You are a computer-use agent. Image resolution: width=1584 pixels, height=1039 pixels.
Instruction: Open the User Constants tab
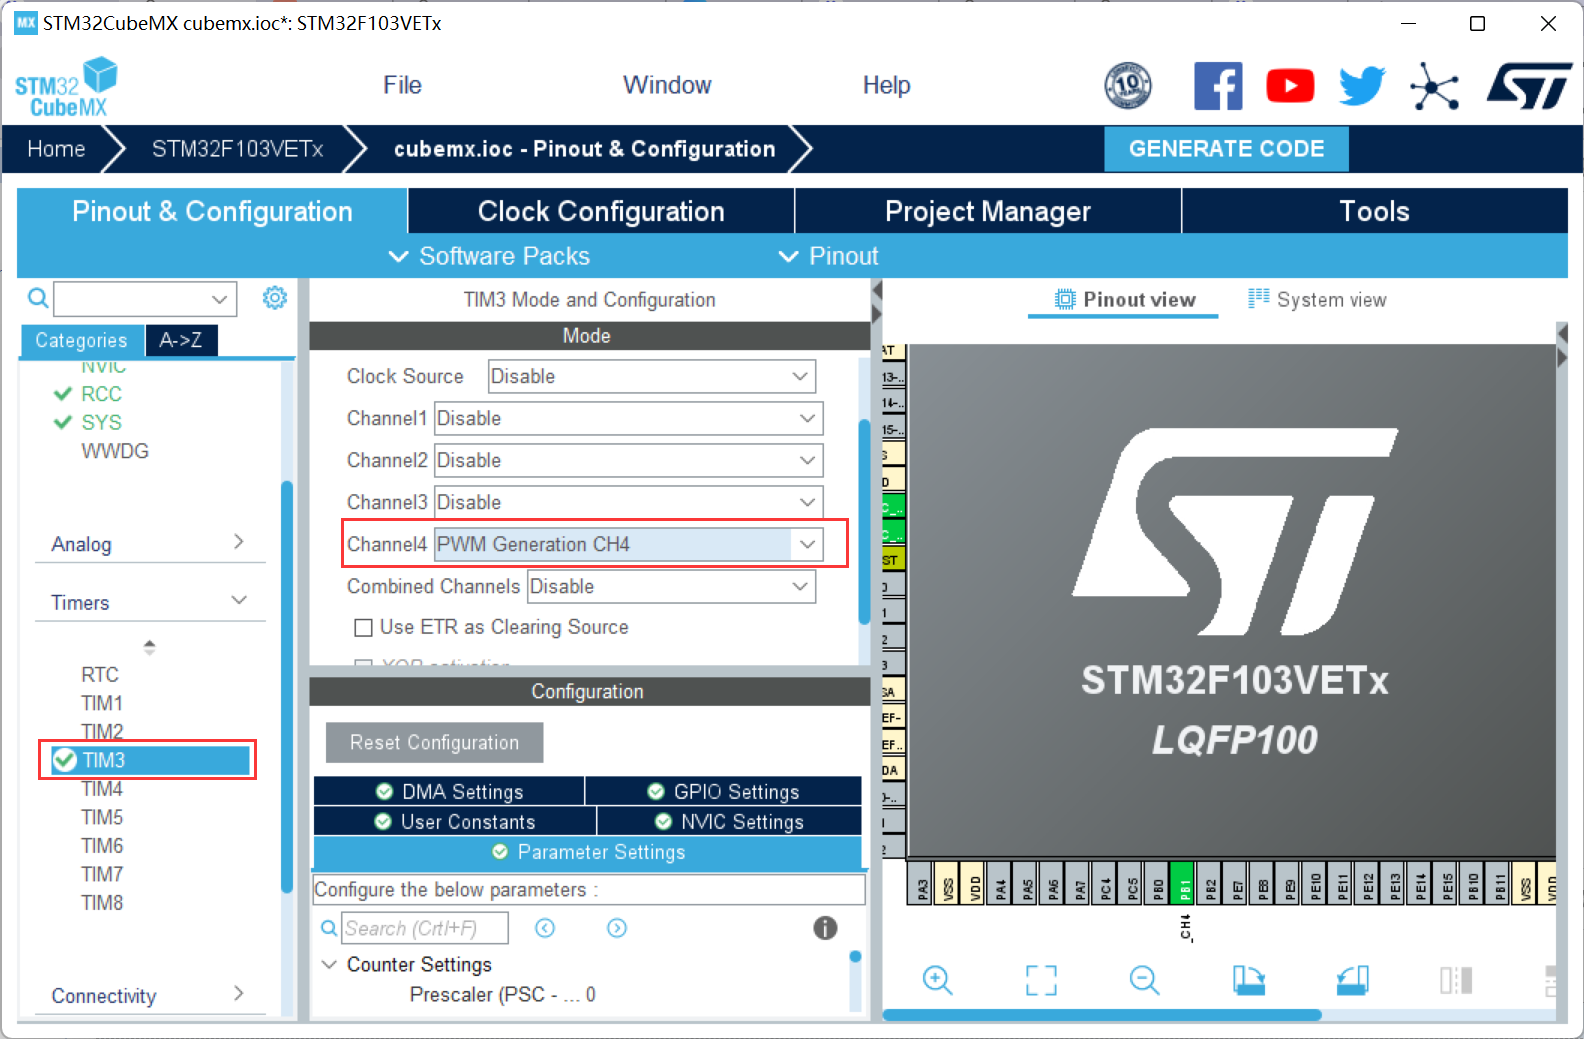455,821
